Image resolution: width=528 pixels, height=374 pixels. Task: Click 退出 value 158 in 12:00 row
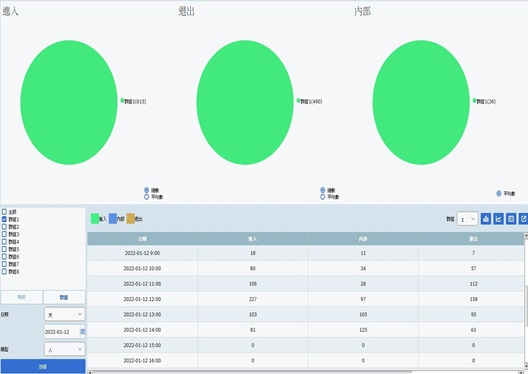click(473, 299)
